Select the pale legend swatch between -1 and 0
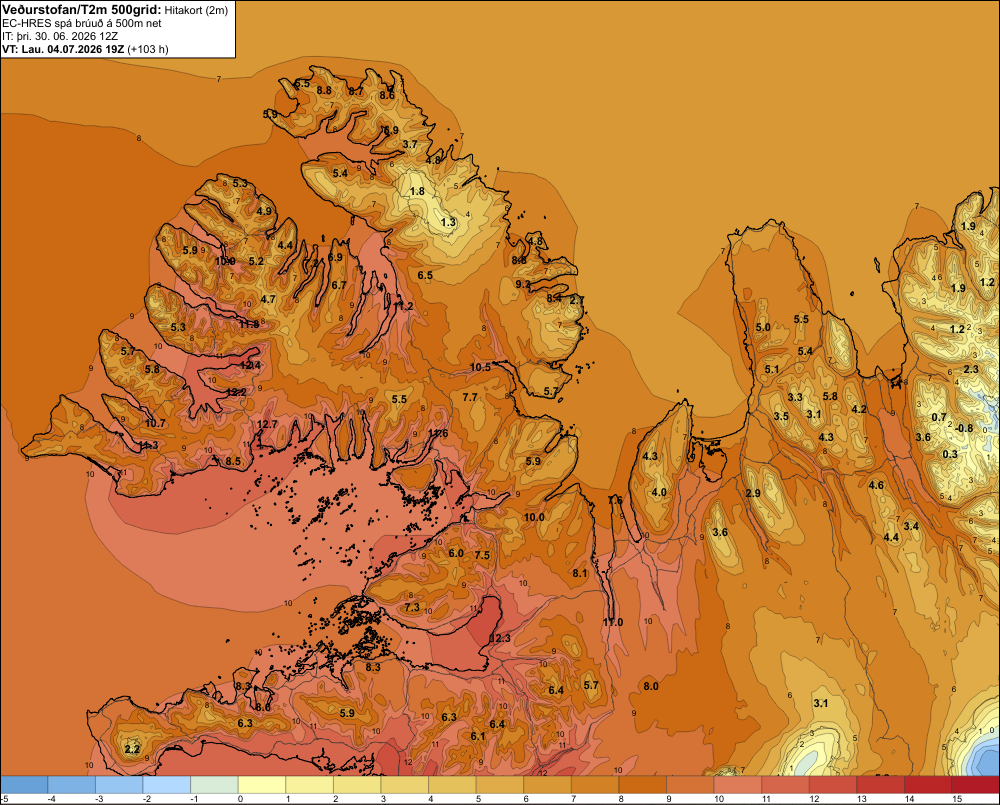The height and width of the screenshot is (805, 1000). tap(214, 785)
